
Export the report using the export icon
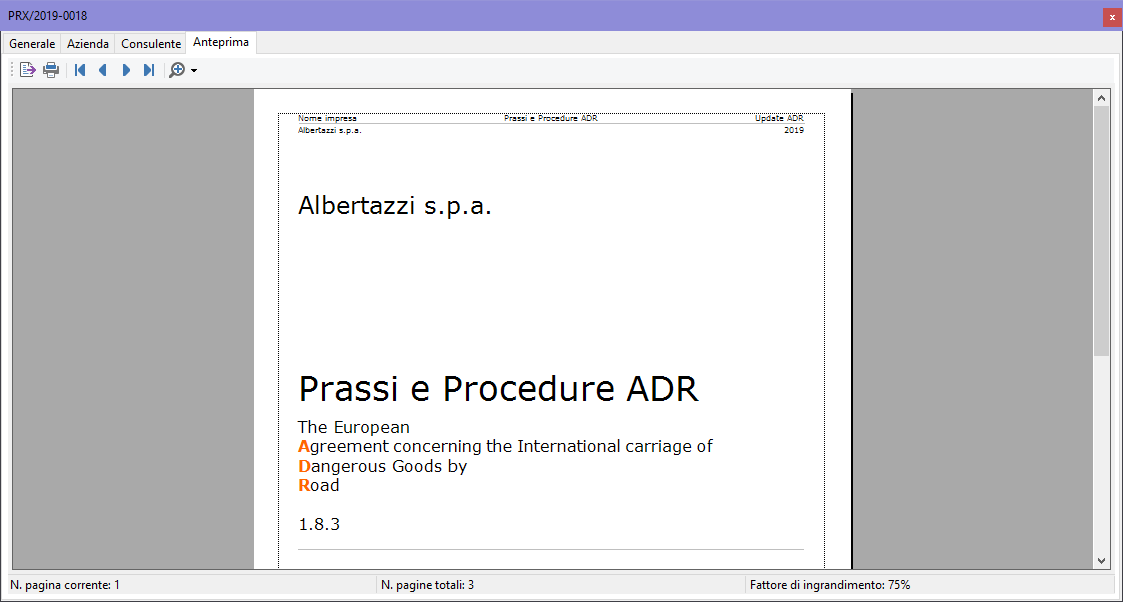pos(27,69)
